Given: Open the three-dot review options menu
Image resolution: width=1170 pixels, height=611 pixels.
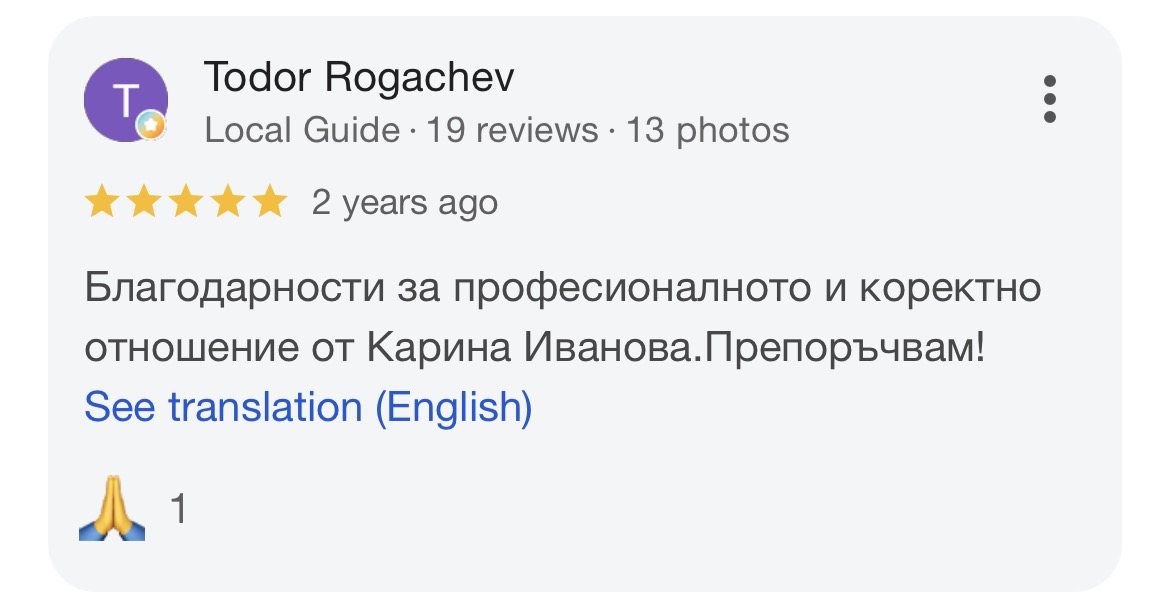Looking at the screenshot, I should [x=1049, y=98].
